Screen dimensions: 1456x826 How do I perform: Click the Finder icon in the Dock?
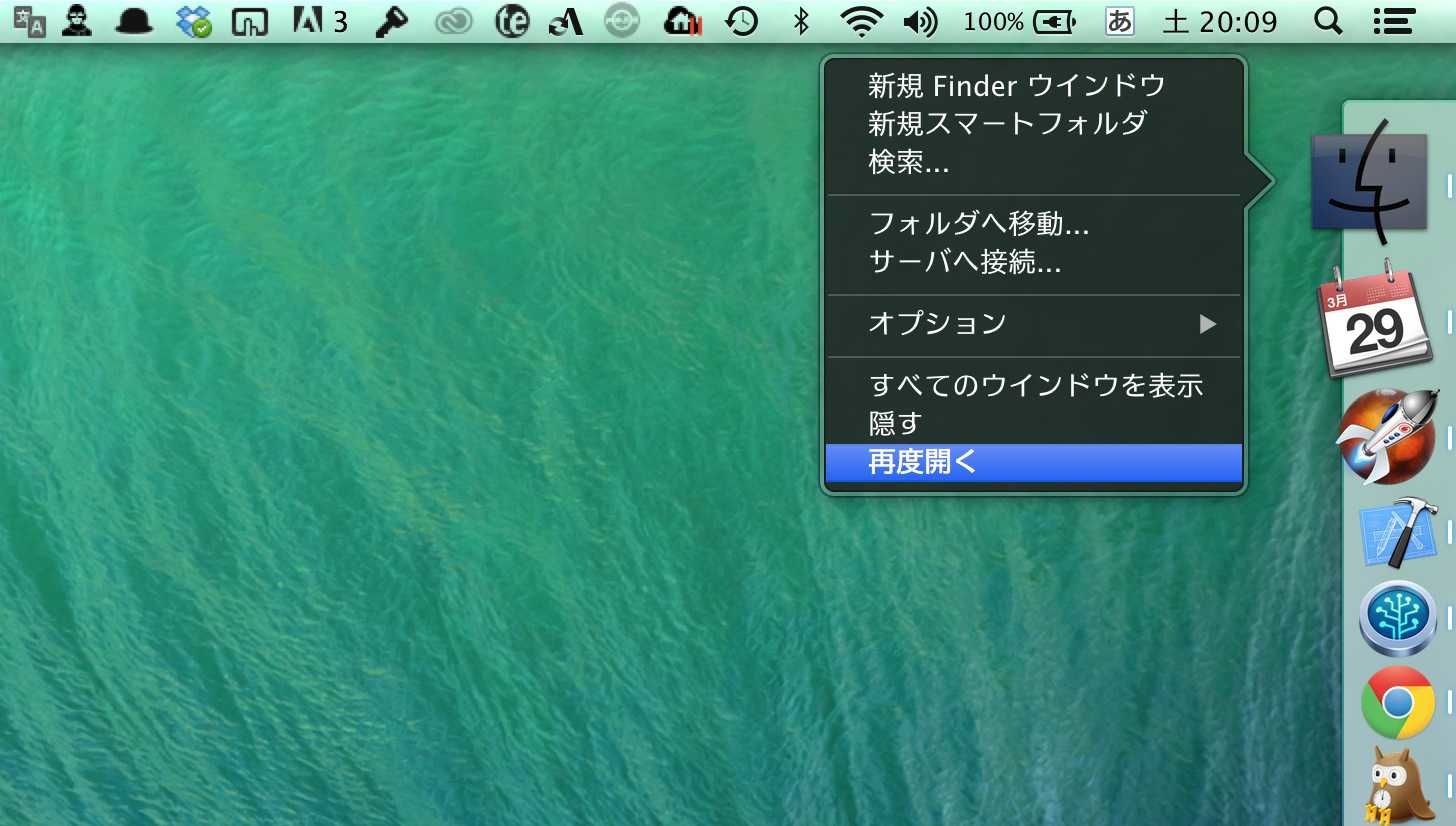1369,182
